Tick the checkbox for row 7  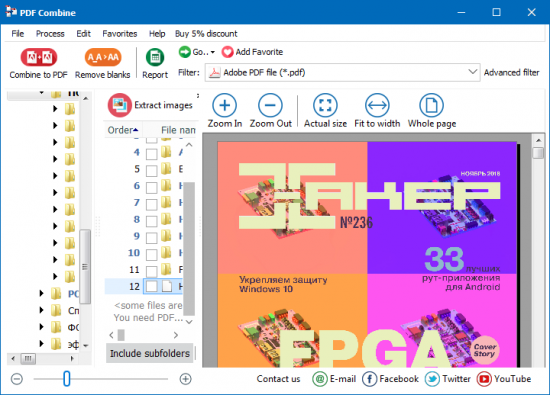click(152, 205)
